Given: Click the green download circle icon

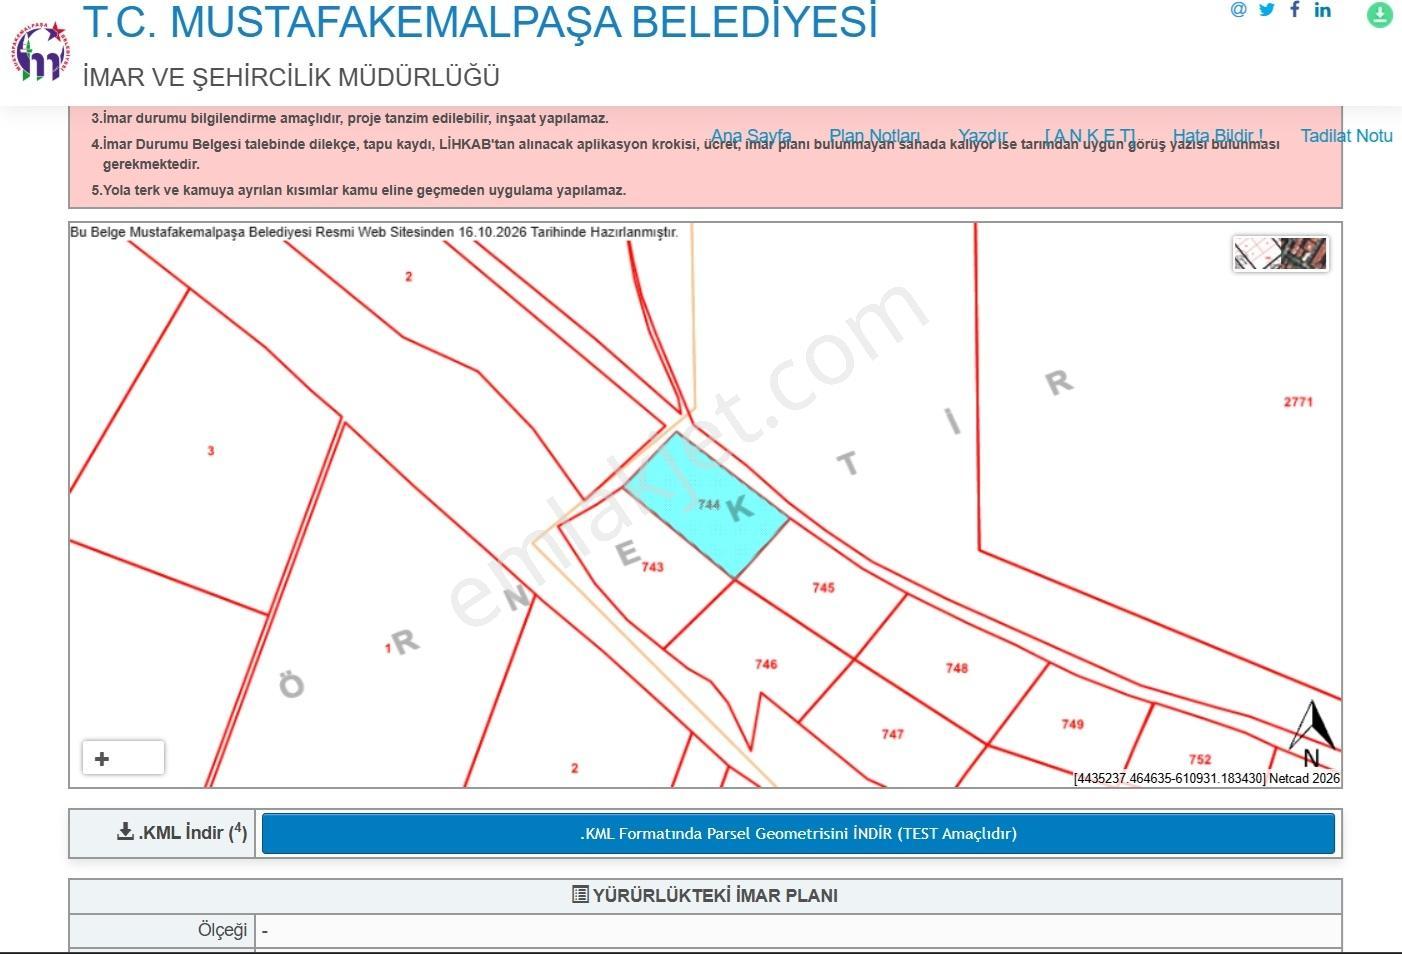Looking at the screenshot, I should click(x=1380, y=14).
